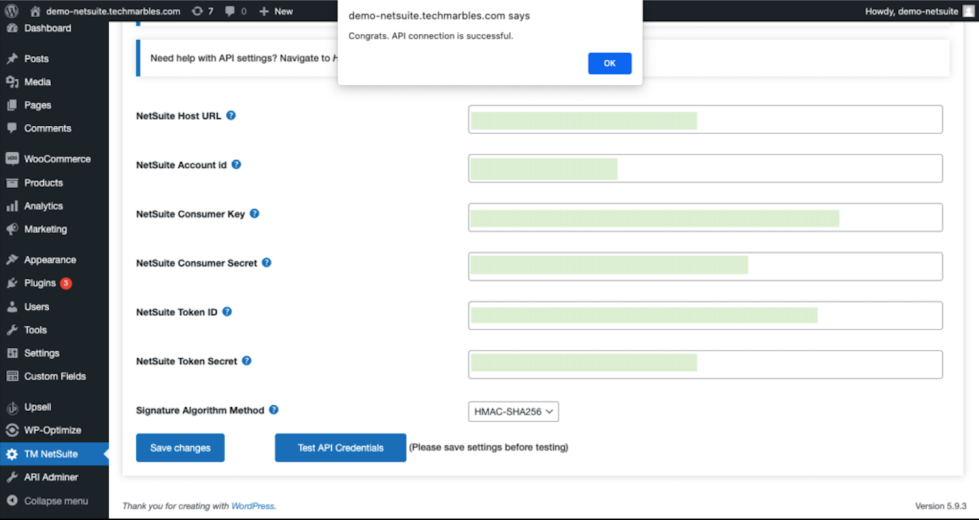Image resolution: width=979 pixels, height=520 pixels.
Task: Open help tooltip for NetSuite Consumer Key
Action: point(254,213)
